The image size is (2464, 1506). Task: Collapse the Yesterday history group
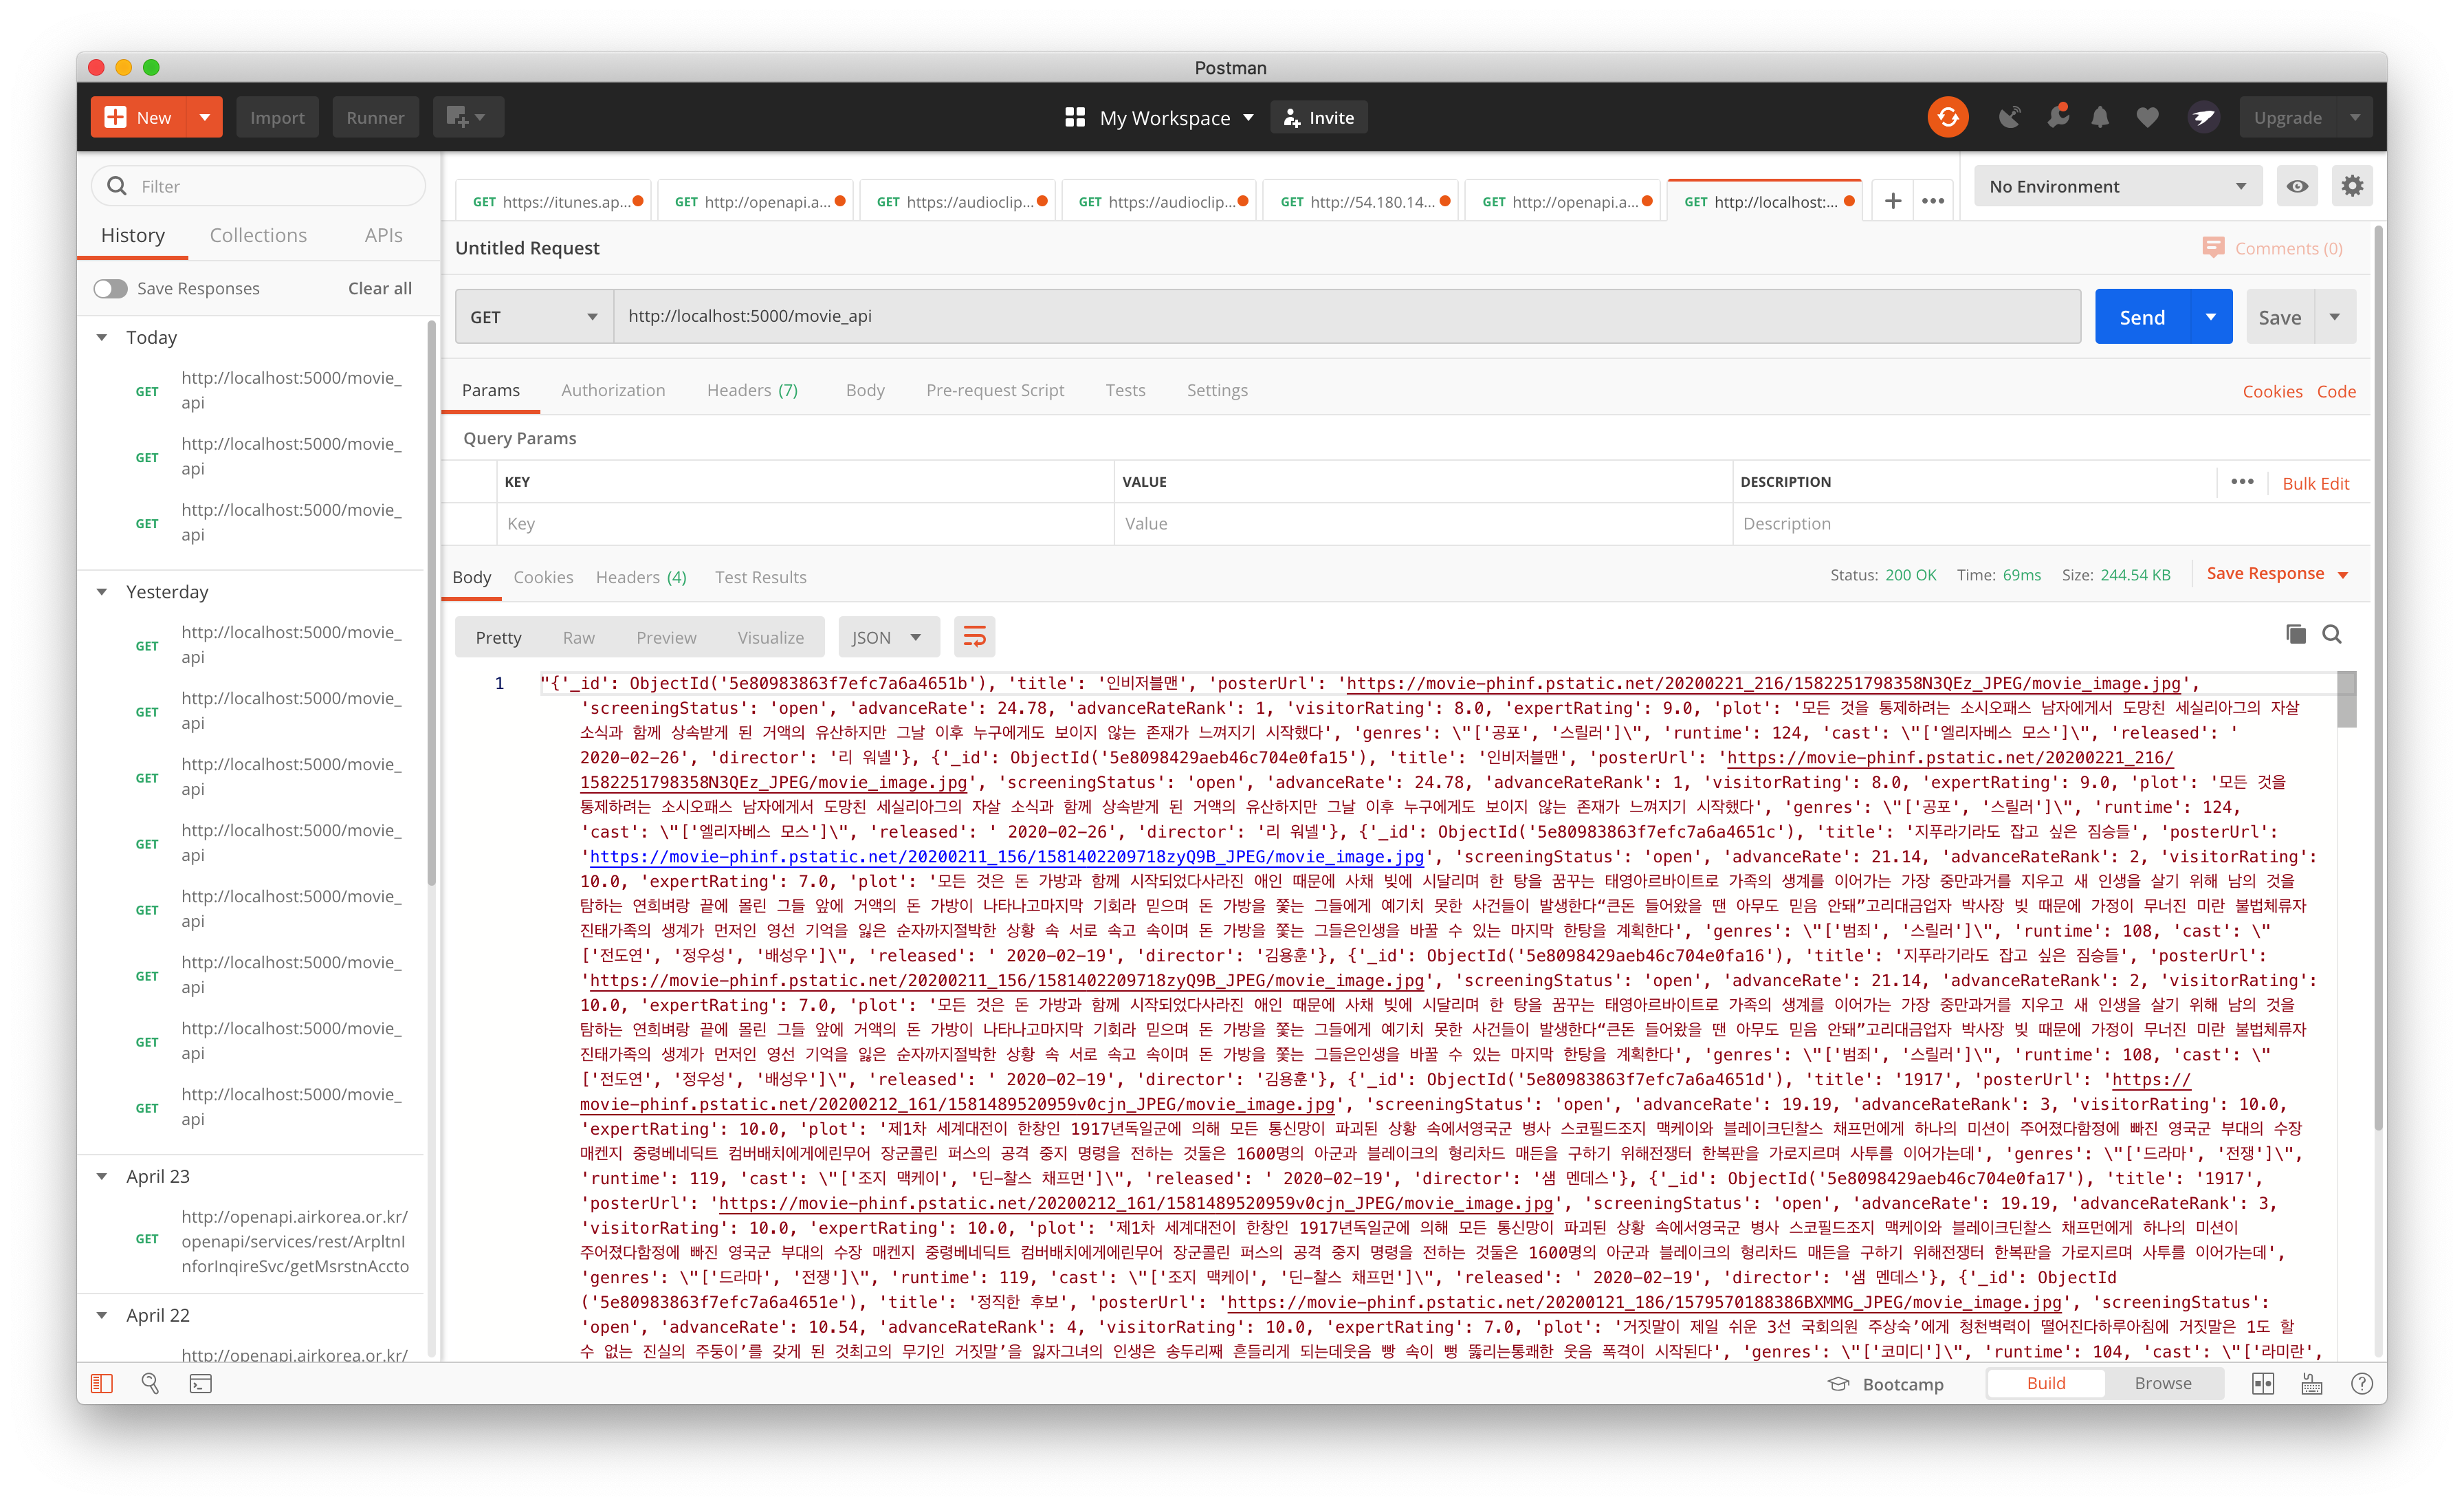[x=102, y=592]
